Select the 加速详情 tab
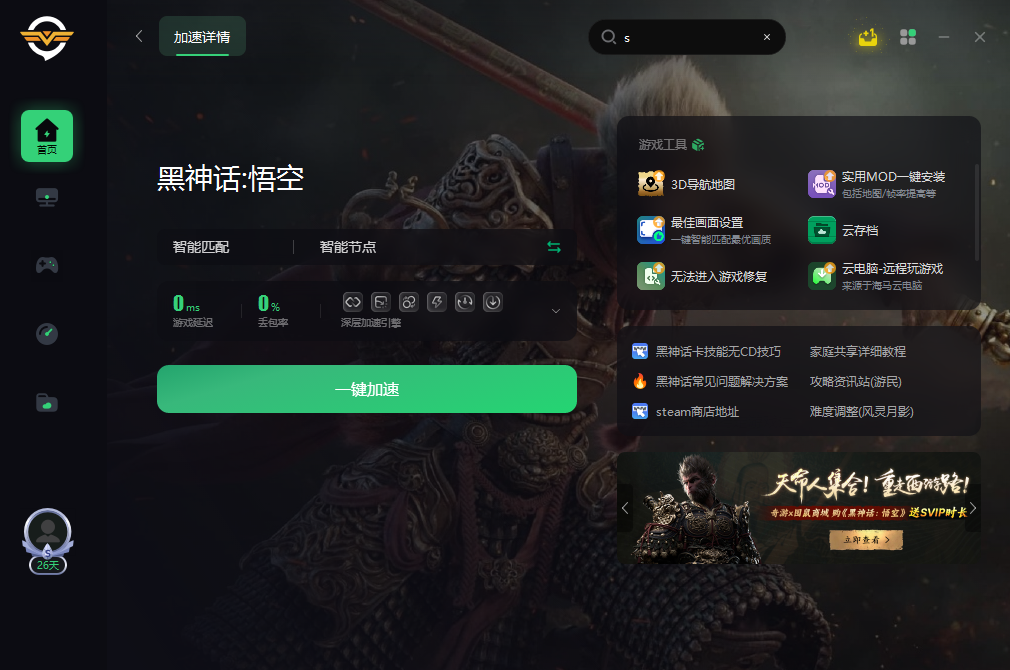The width and height of the screenshot is (1010, 670). pyautogui.click(x=202, y=37)
